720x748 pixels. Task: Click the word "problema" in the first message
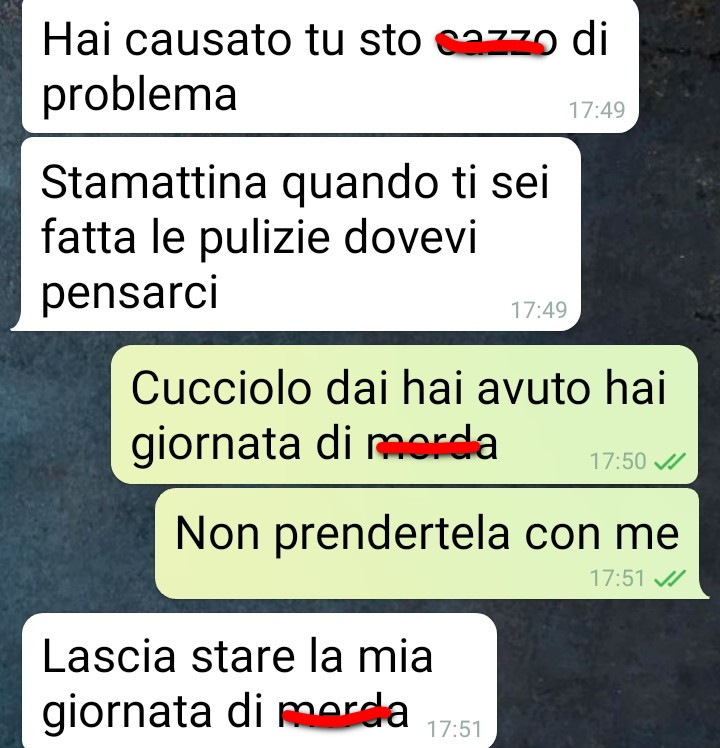139,95
